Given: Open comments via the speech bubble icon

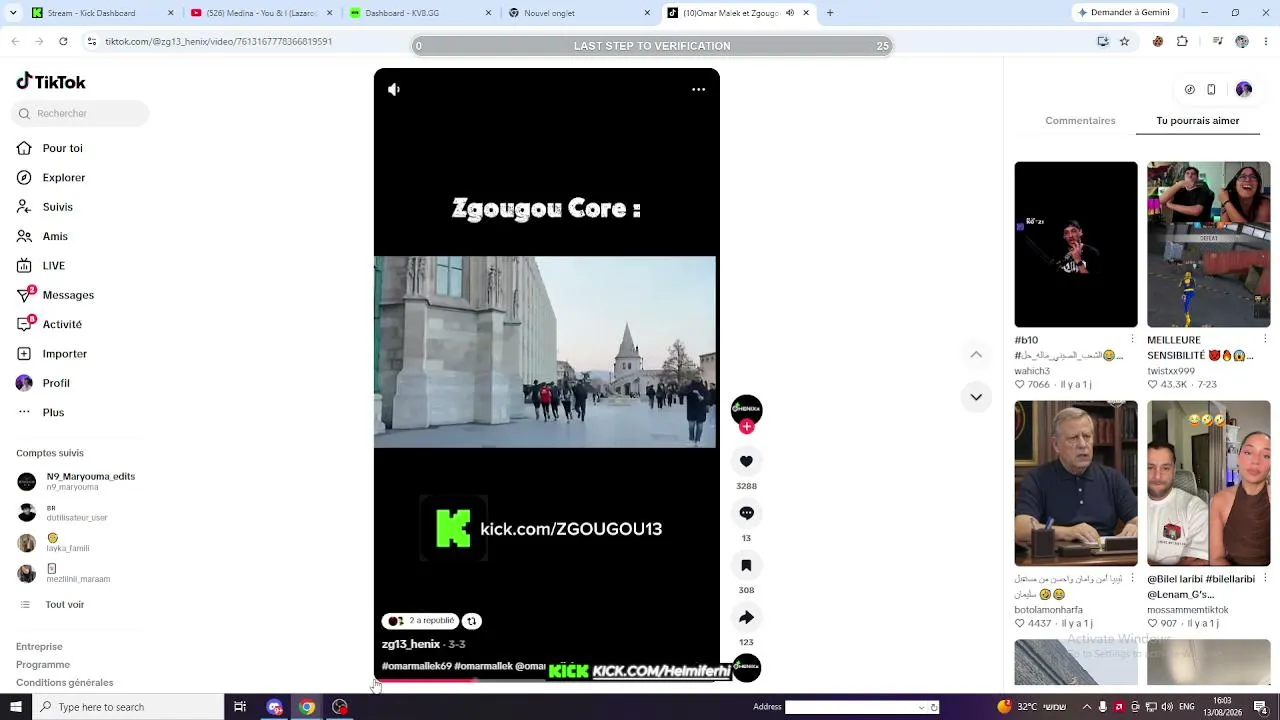Looking at the screenshot, I should coord(746,513).
